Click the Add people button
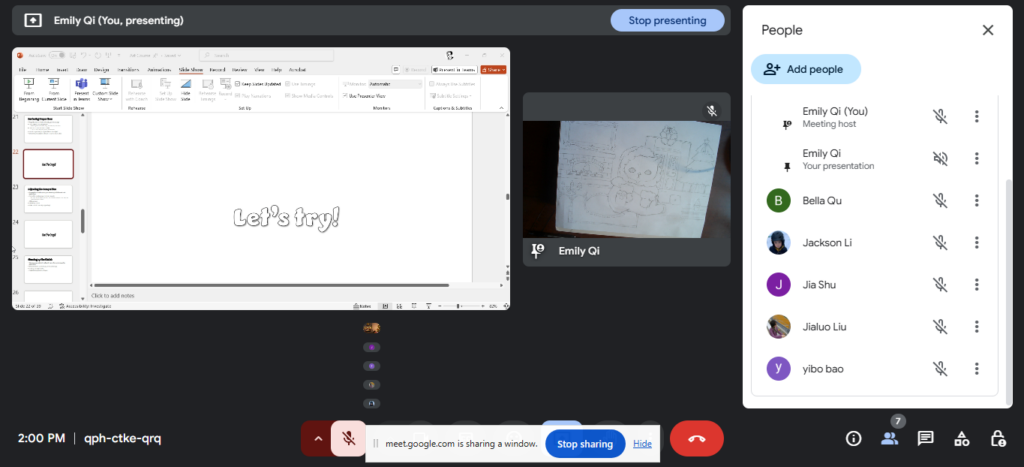This screenshot has height=467, width=1024. pos(806,69)
